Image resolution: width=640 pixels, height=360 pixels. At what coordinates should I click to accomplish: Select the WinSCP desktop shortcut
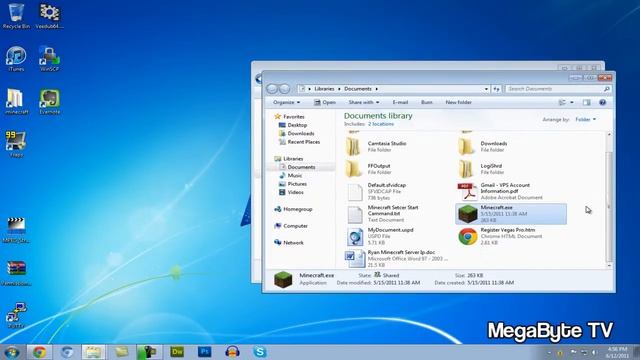coord(49,59)
